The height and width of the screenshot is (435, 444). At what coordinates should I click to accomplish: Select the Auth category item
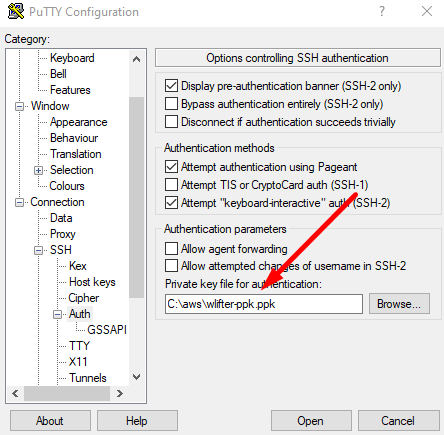pyautogui.click(x=80, y=314)
